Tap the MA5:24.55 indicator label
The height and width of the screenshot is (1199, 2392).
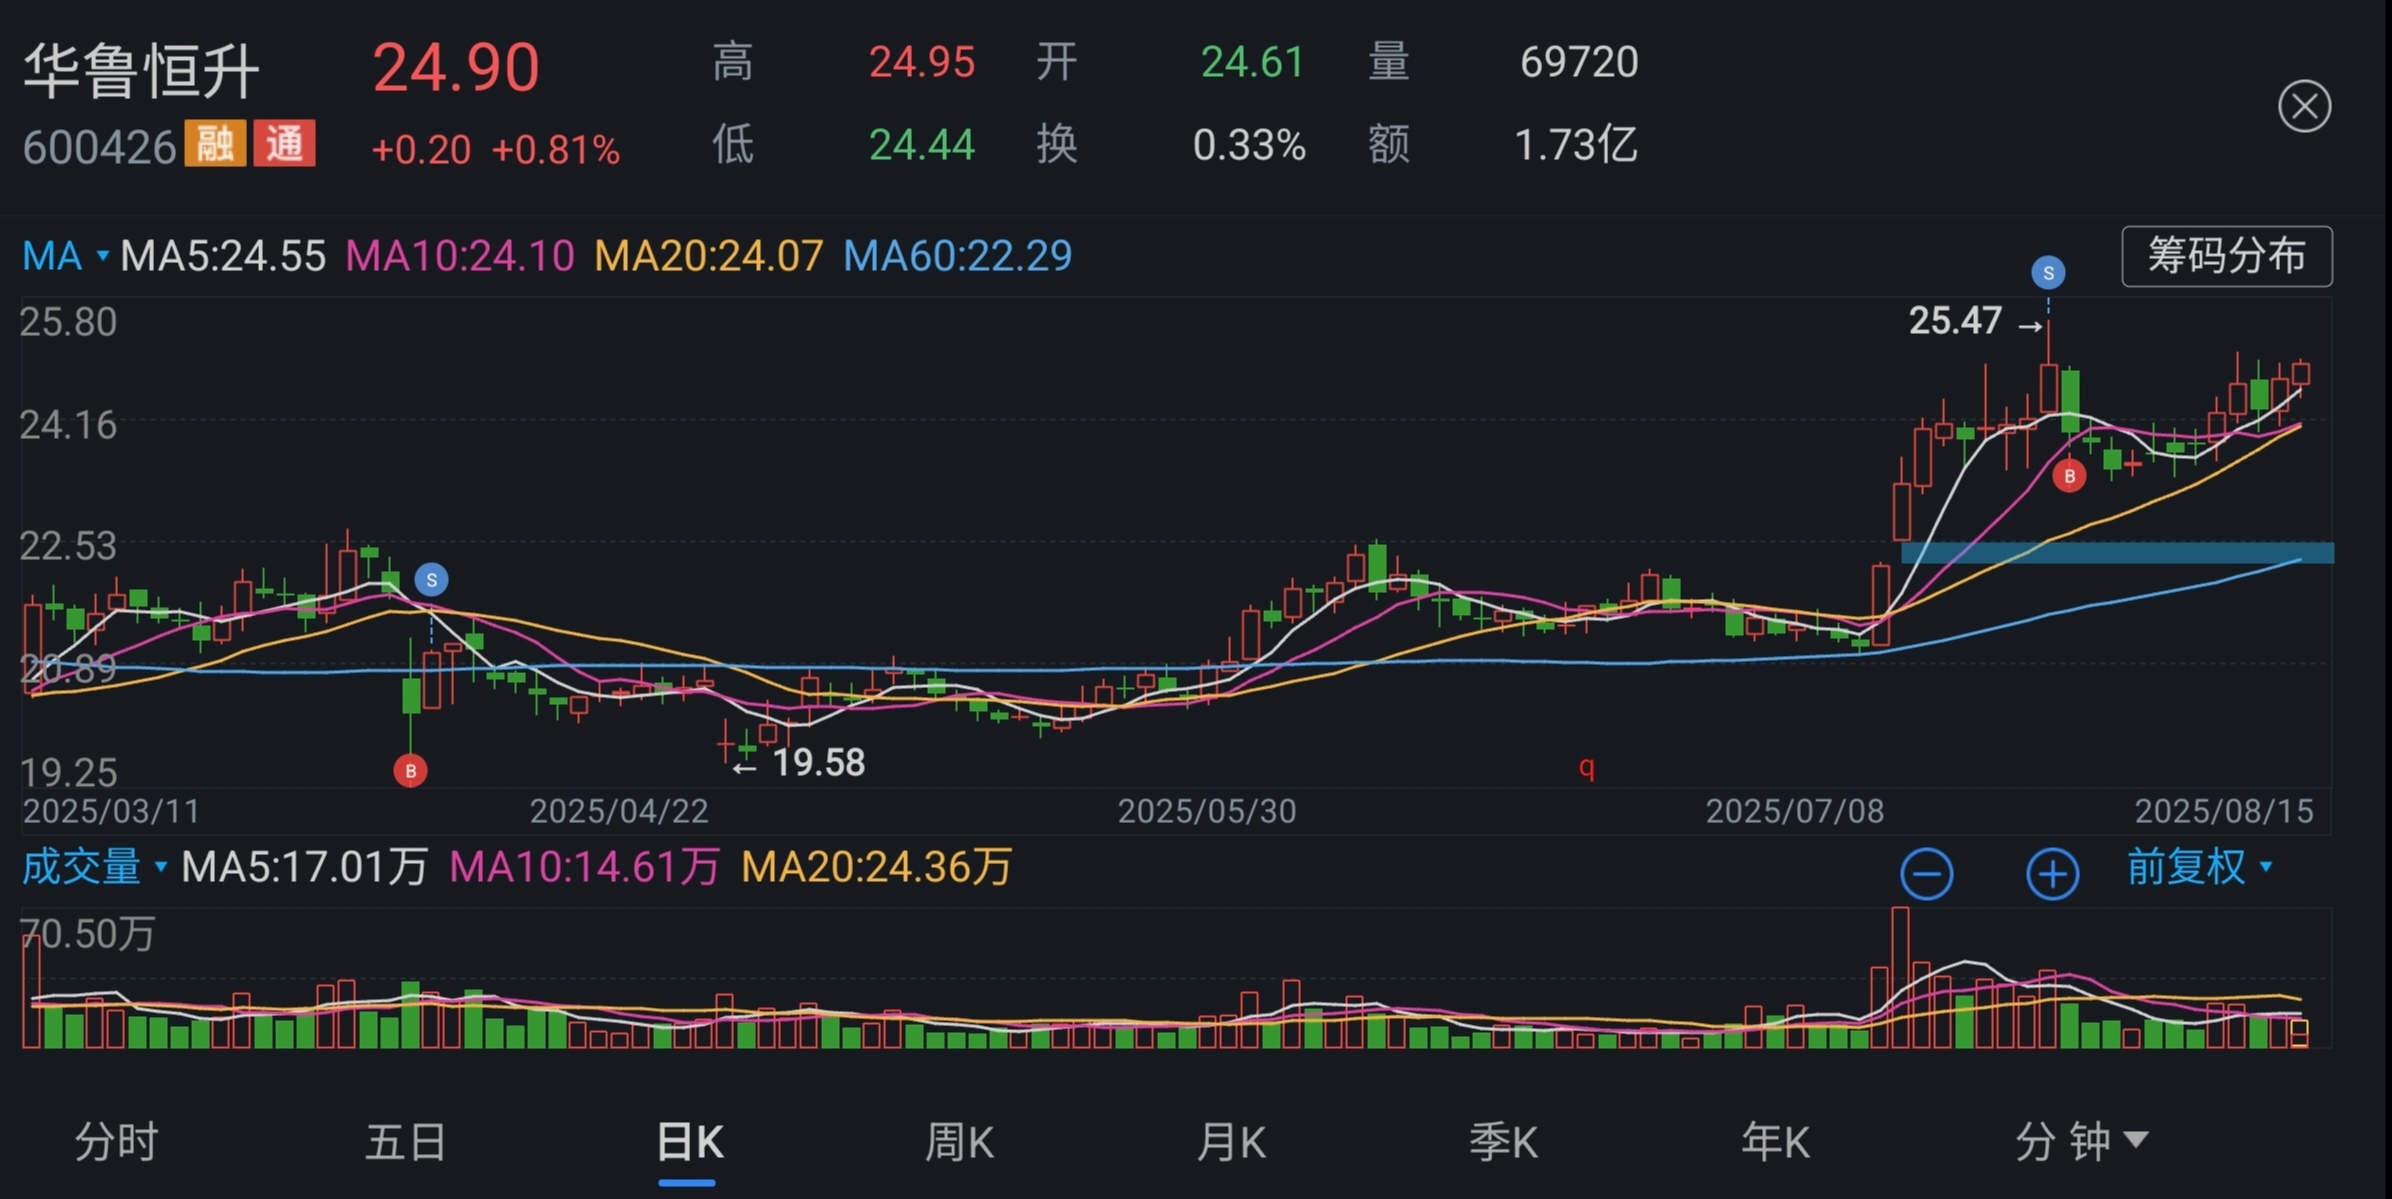click(x=223, y=256)
